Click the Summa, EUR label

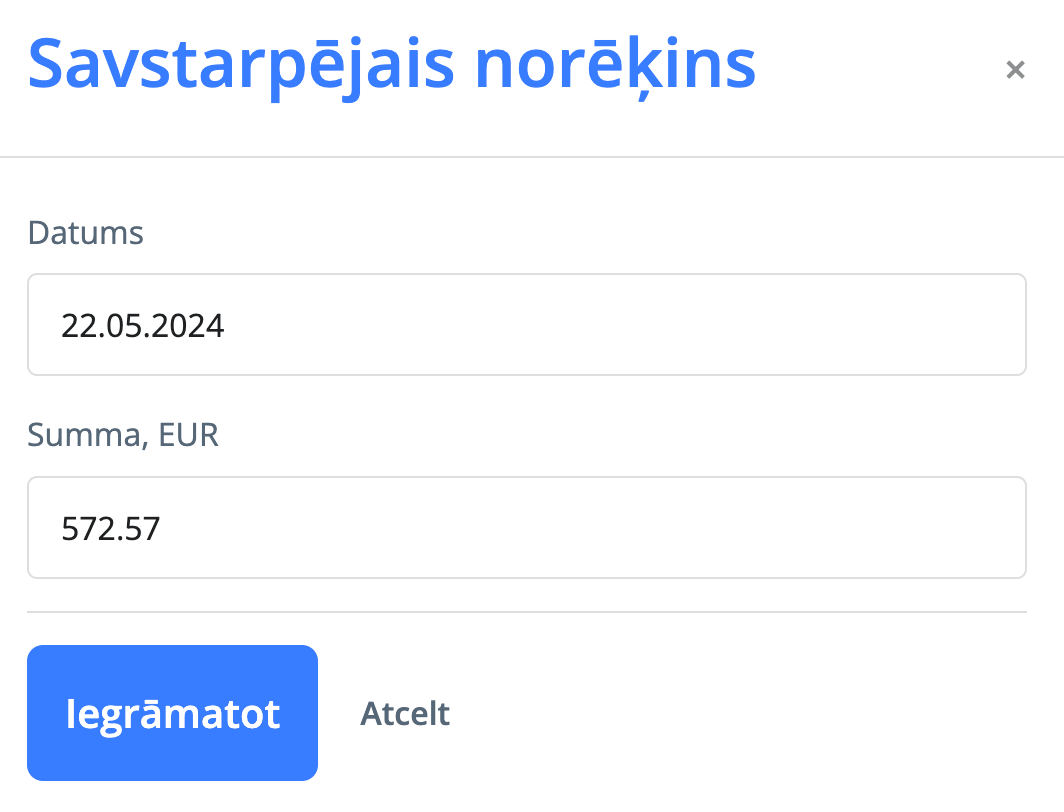(123, 435)
